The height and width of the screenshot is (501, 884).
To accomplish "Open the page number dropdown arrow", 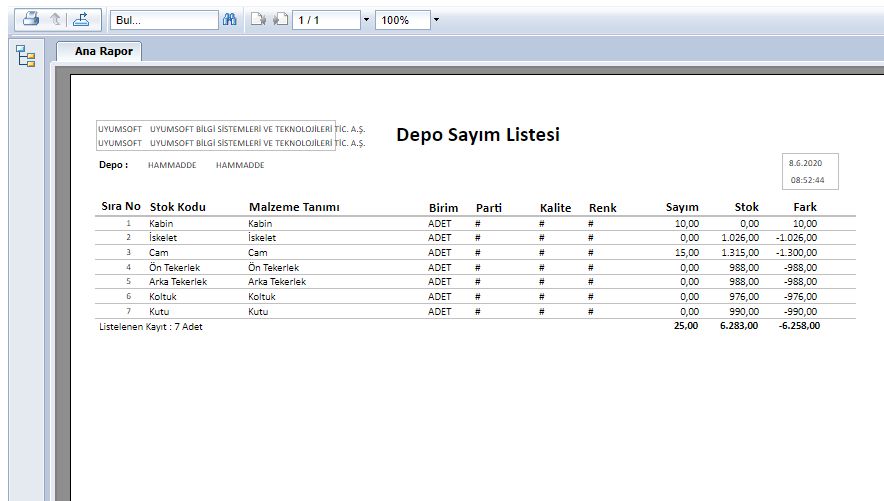I will pyautogui.click(x=366, y=20).
